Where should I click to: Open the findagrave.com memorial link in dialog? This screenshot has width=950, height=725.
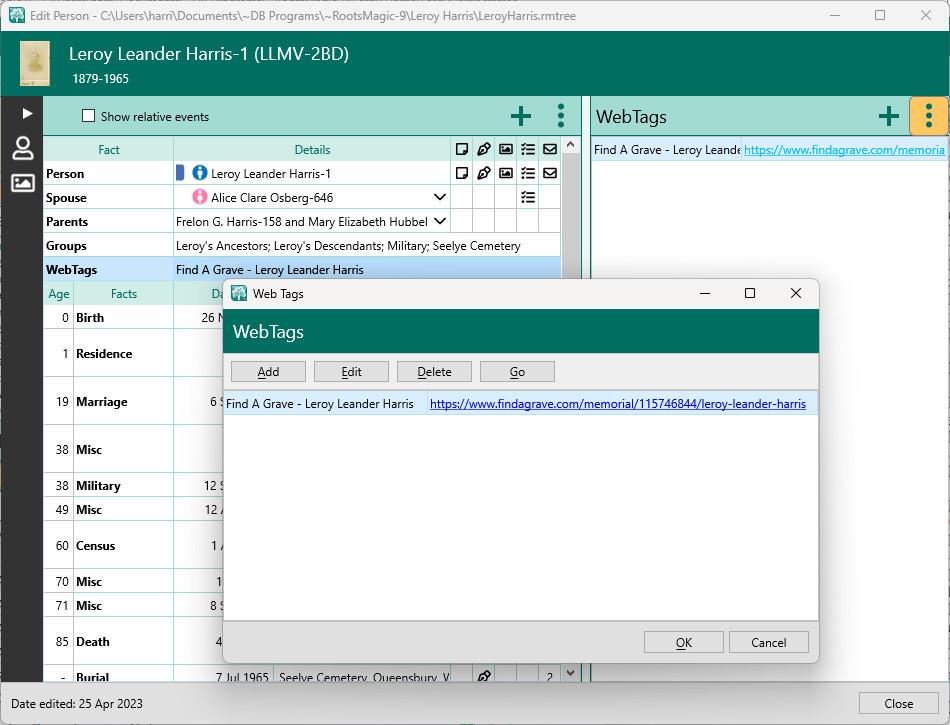(x=617, y=404)
